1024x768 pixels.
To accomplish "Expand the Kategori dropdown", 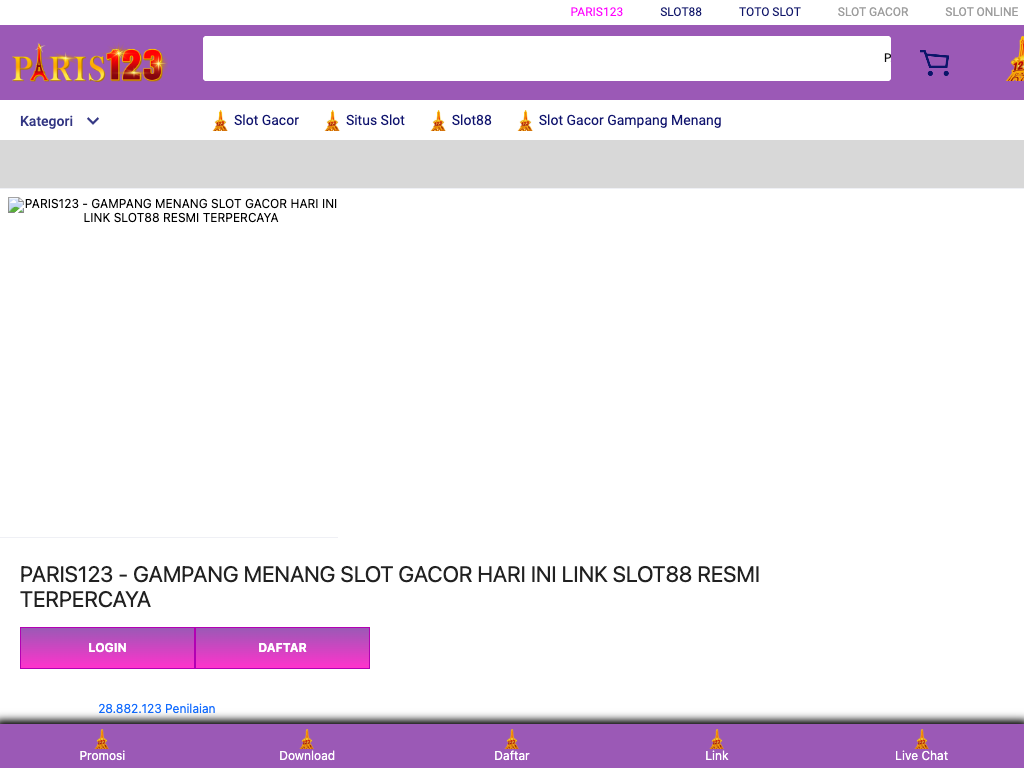I will pos(47,121).
